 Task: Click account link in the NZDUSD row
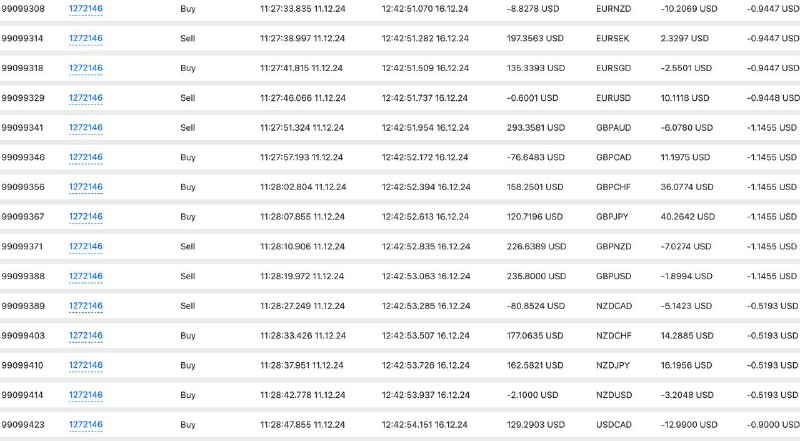click(x=86, y=394)
